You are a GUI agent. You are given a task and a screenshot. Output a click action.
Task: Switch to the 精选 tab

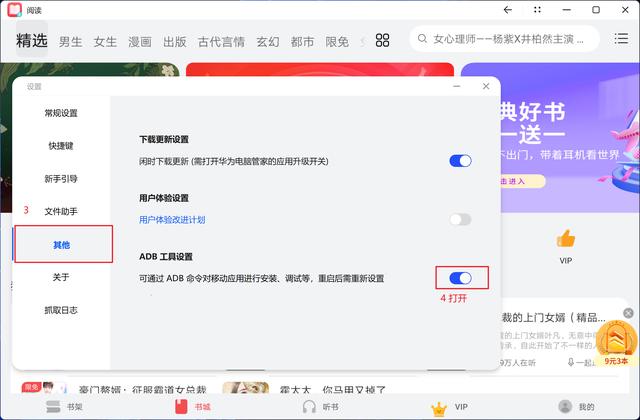coord(32,40)
